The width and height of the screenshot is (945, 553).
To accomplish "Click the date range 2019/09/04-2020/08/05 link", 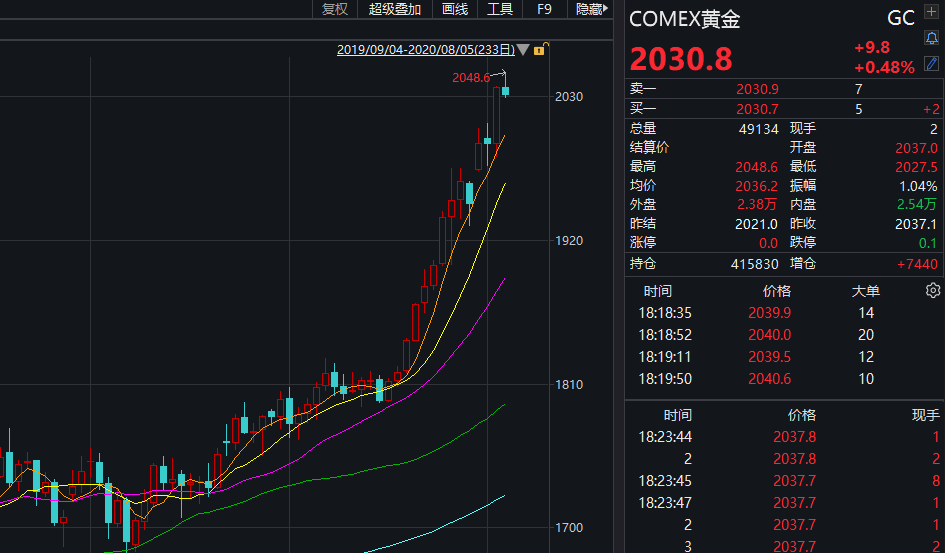I will 425,49.
